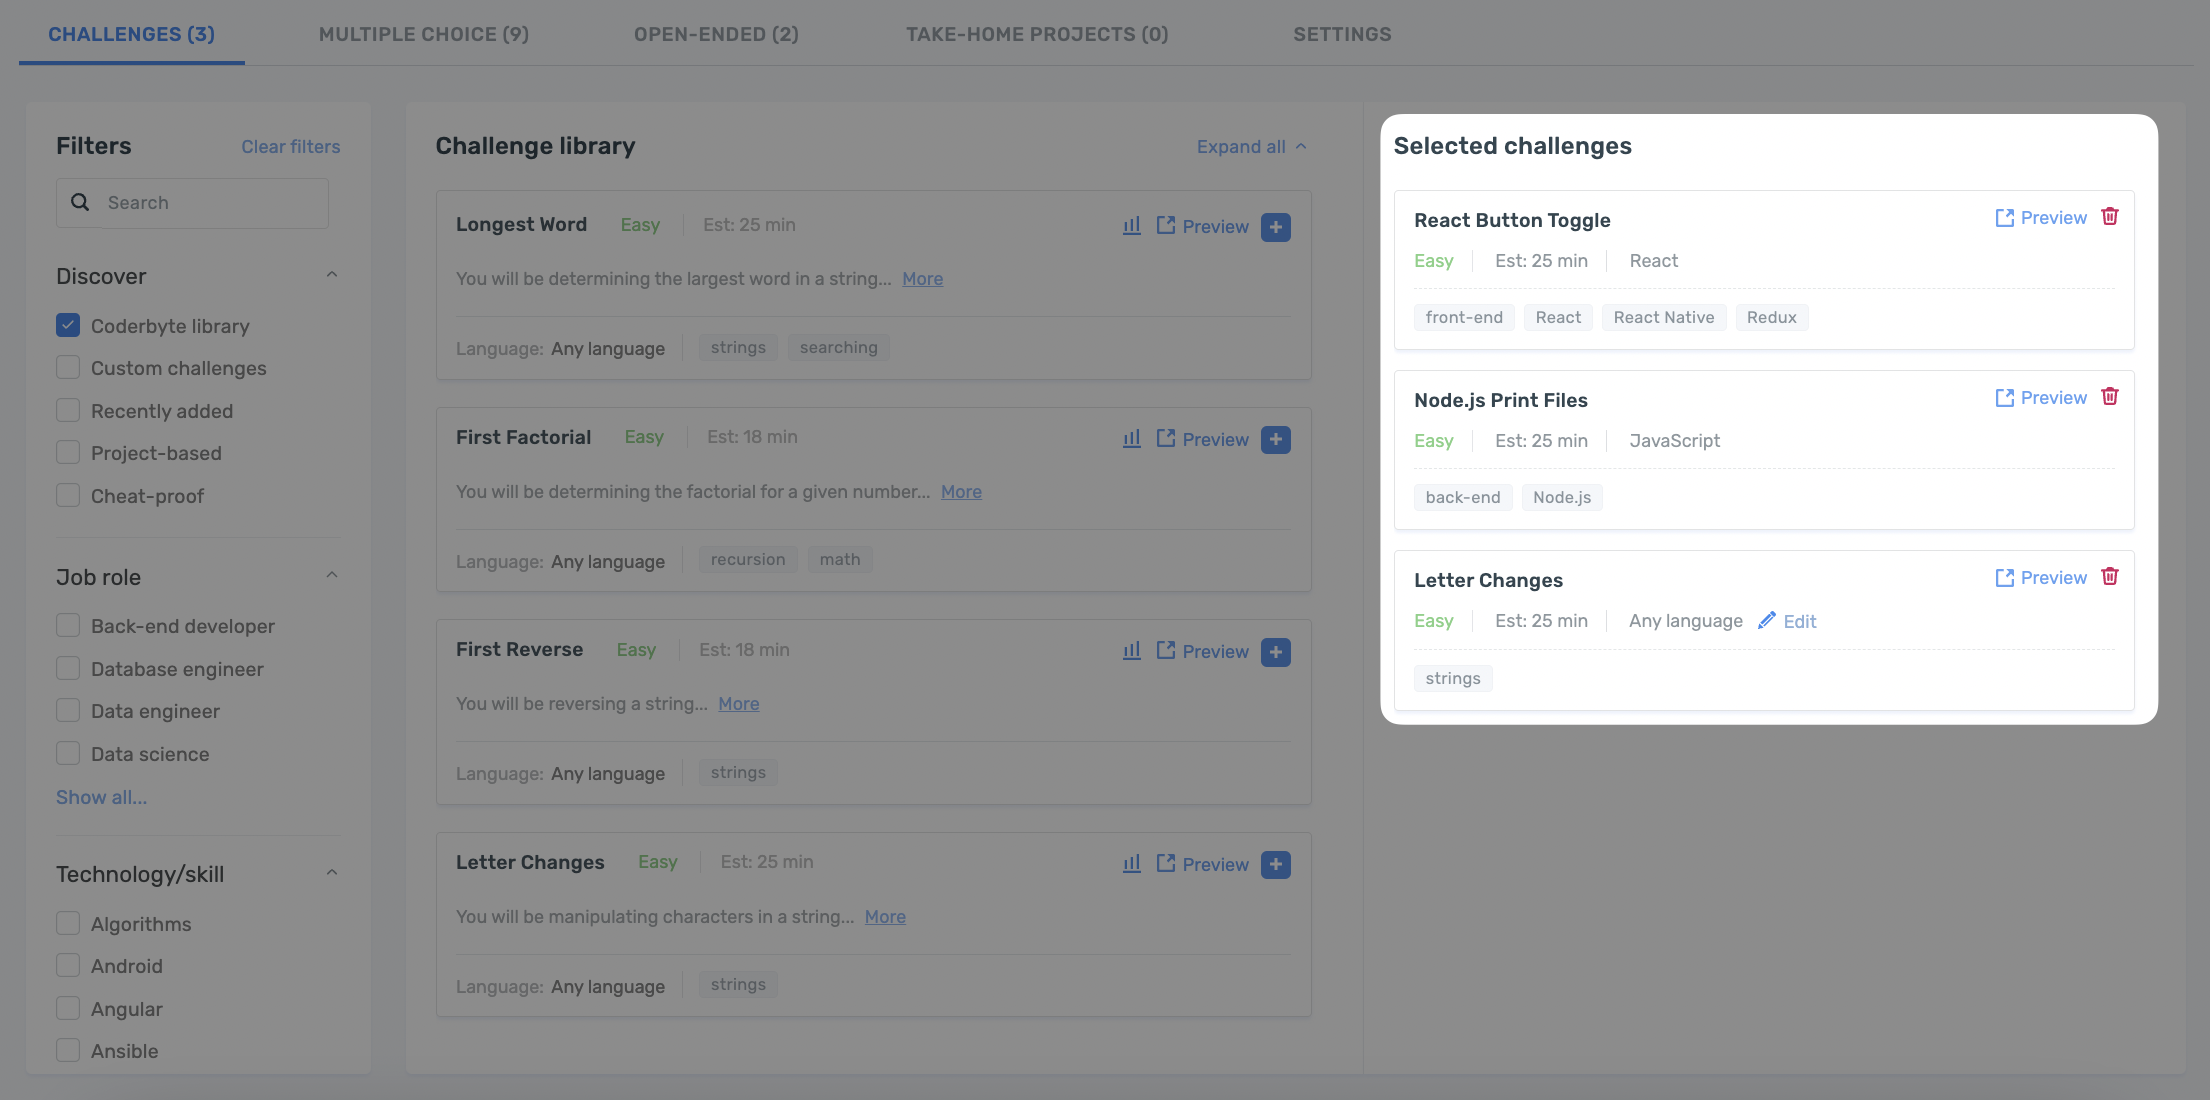Click the recursion tag on First Factorial

point(747,560)
